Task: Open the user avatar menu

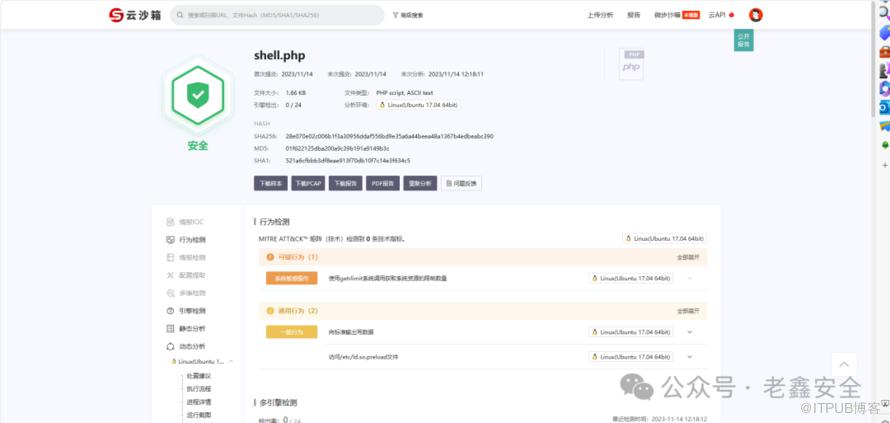Action: point(755,15)
